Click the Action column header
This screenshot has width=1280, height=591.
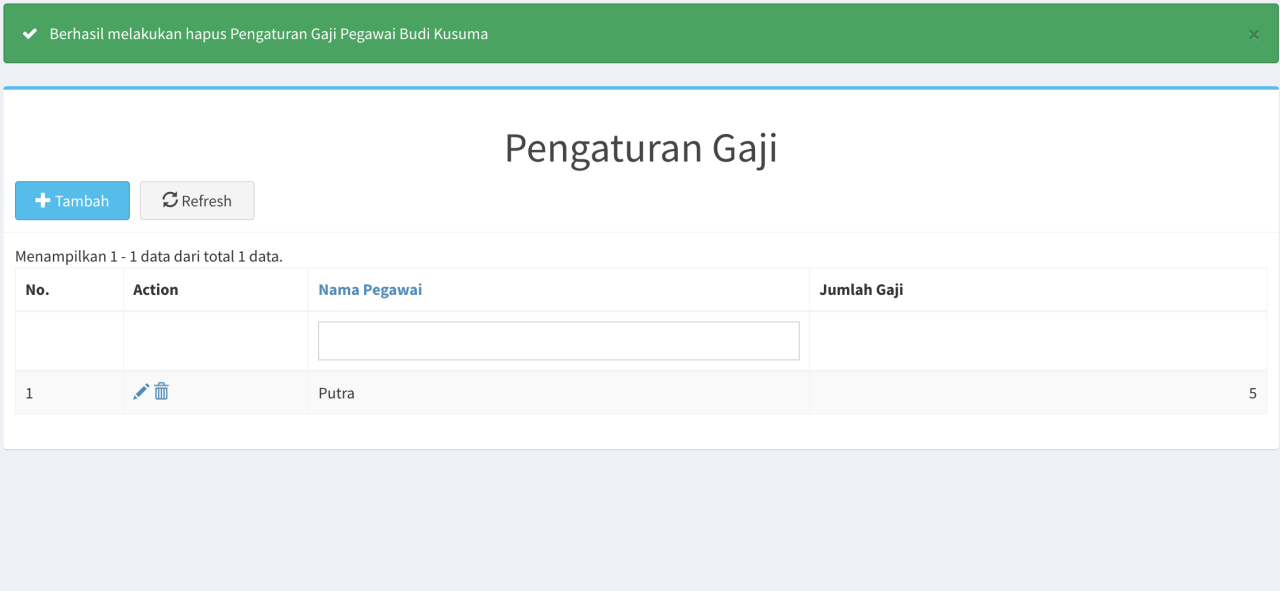[155, 290]
